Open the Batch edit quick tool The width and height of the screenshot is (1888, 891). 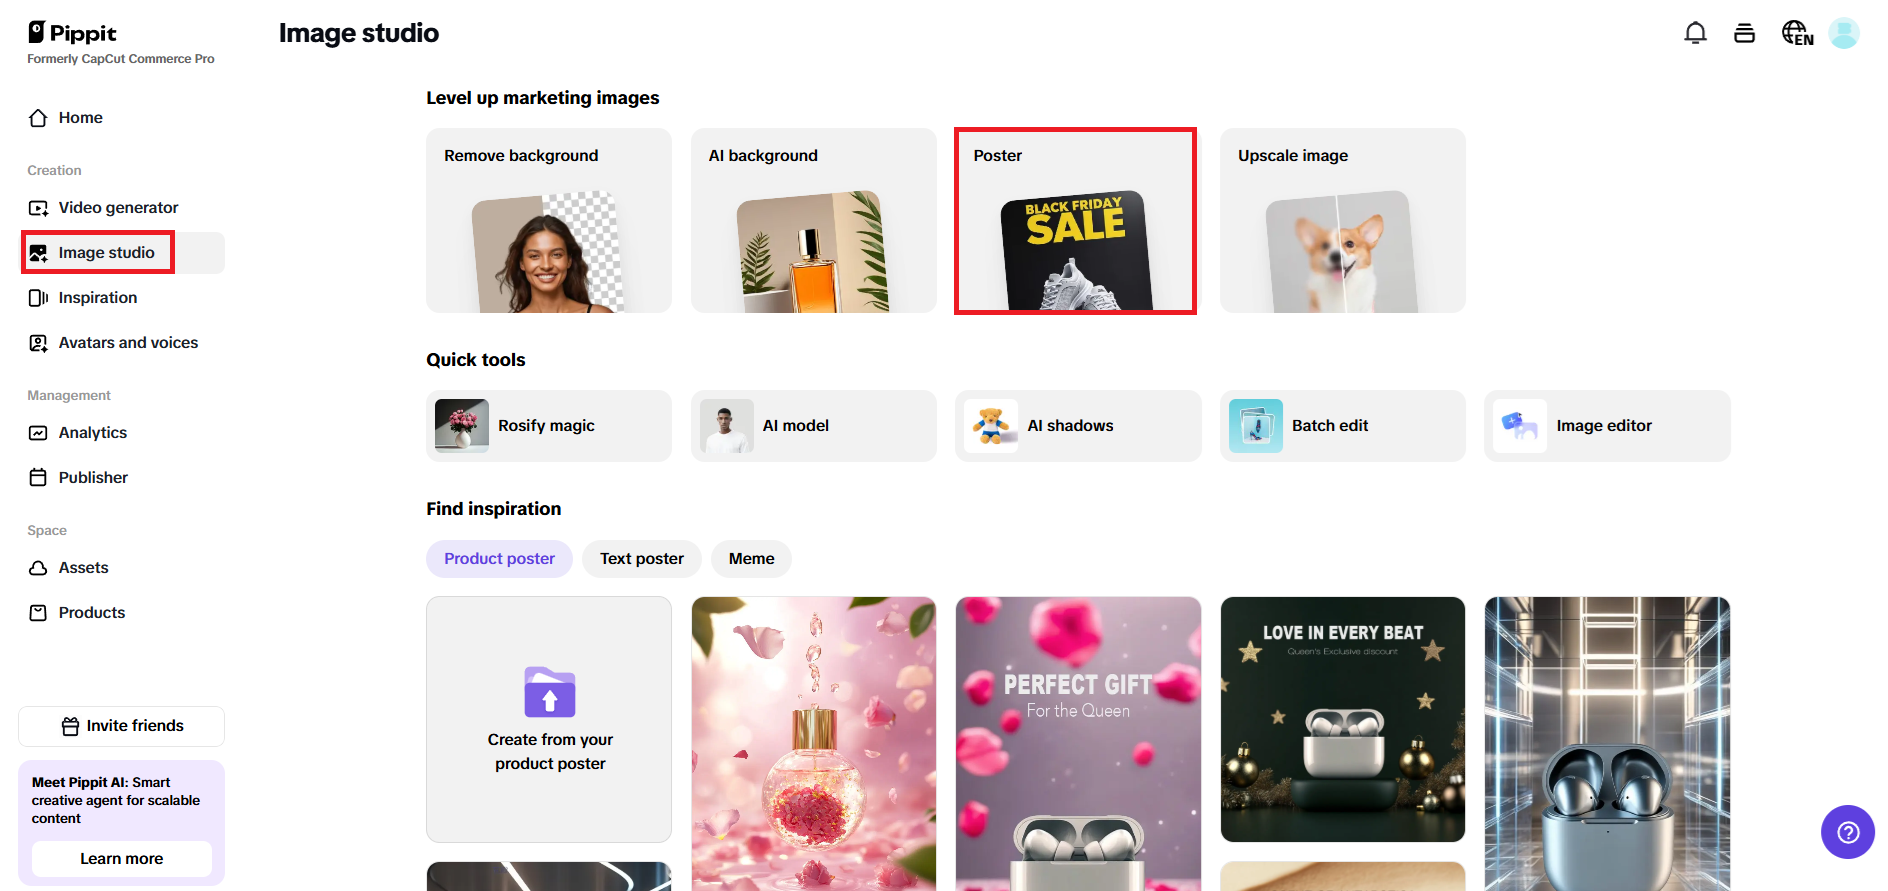[x=1342, y=425]
